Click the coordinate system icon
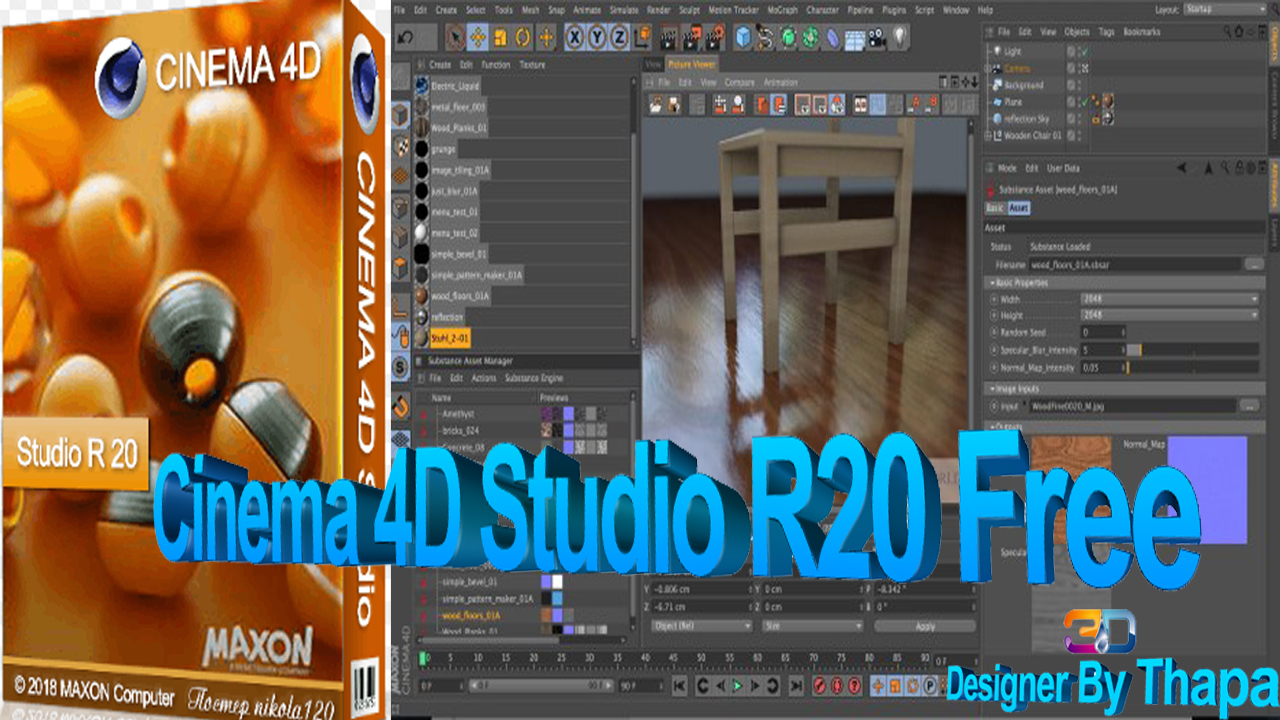 point(642,39)
